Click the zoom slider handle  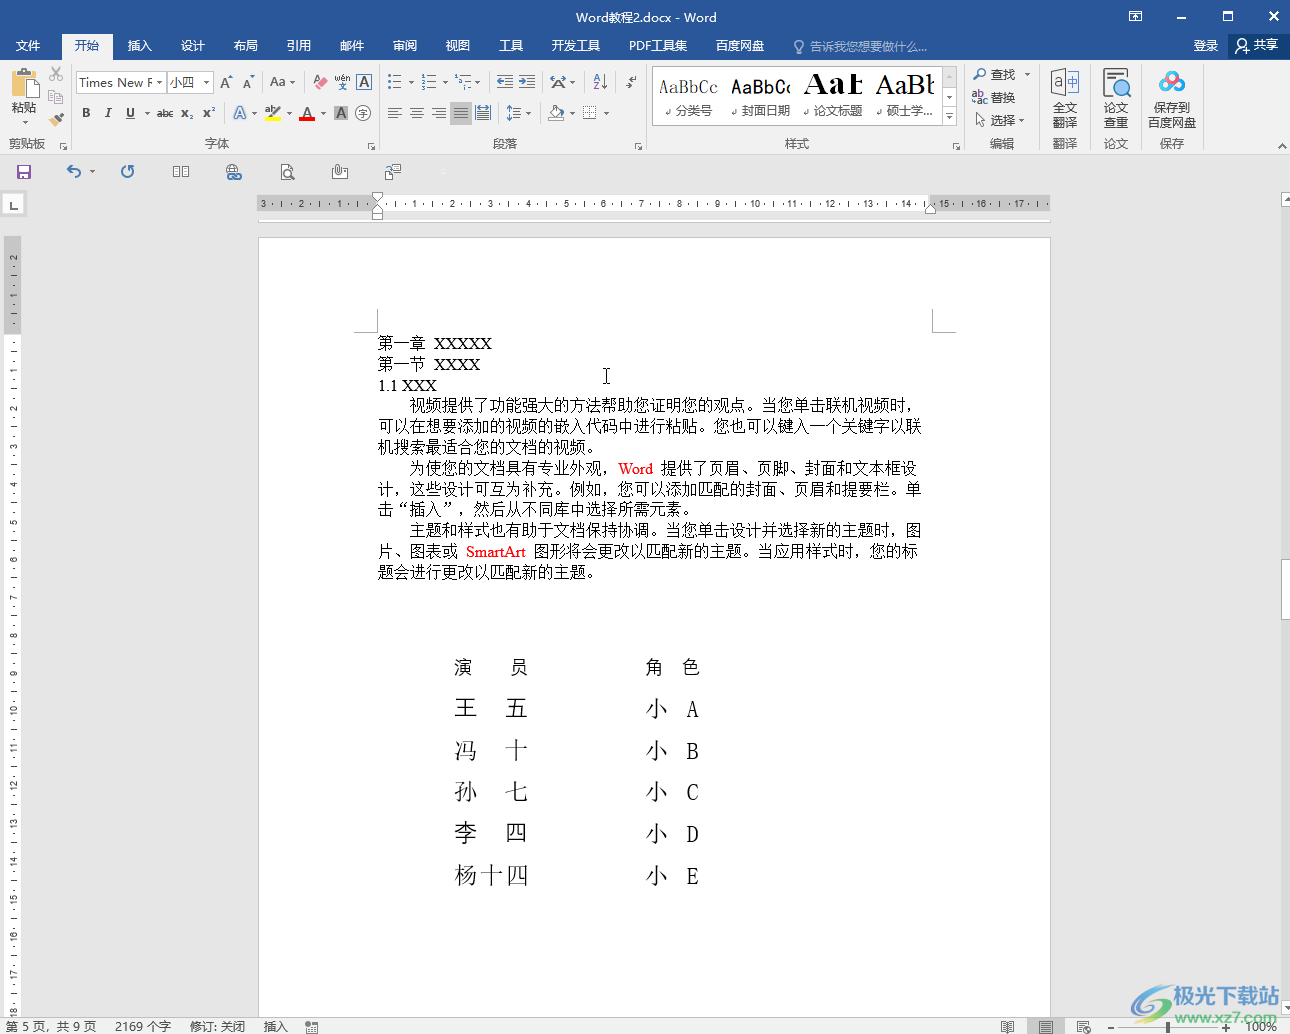click(x=1167, y=1027)
